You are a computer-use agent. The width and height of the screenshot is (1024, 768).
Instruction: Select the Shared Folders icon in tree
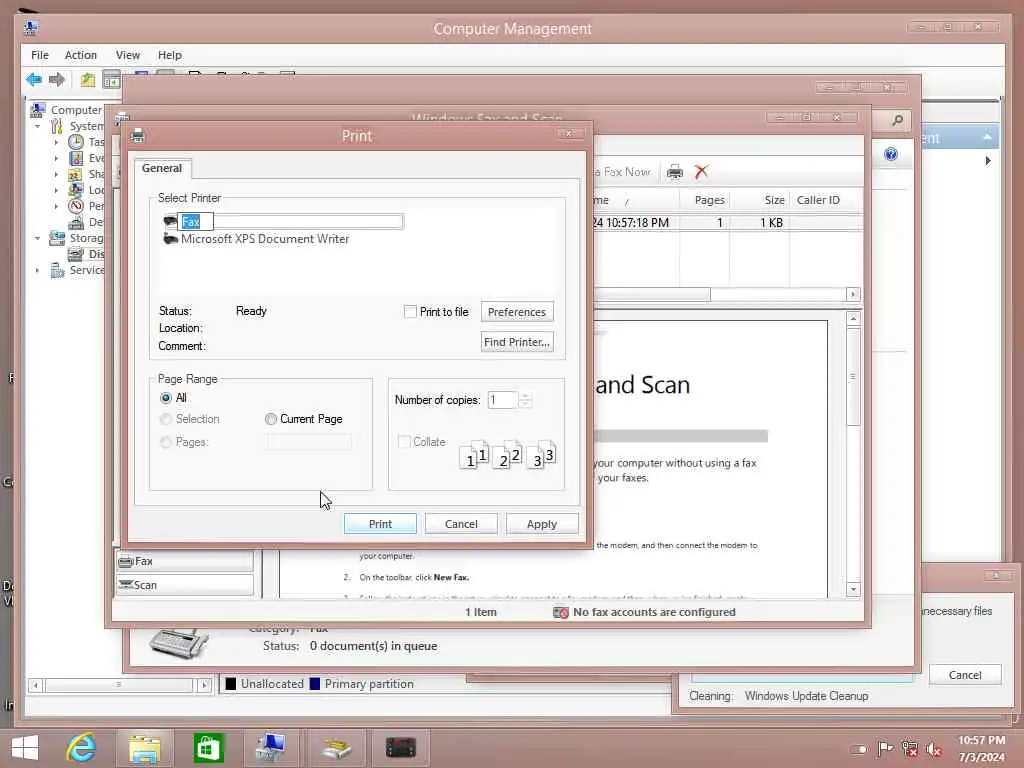pos(76,174)
